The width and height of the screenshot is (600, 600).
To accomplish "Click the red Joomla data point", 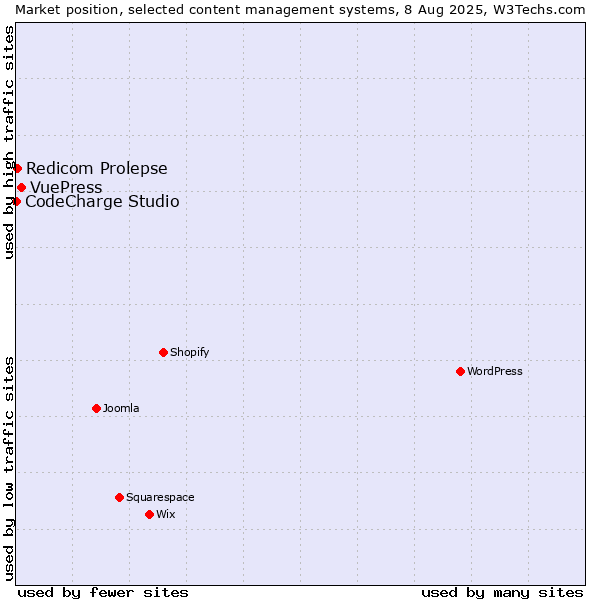I will [96, 409].
